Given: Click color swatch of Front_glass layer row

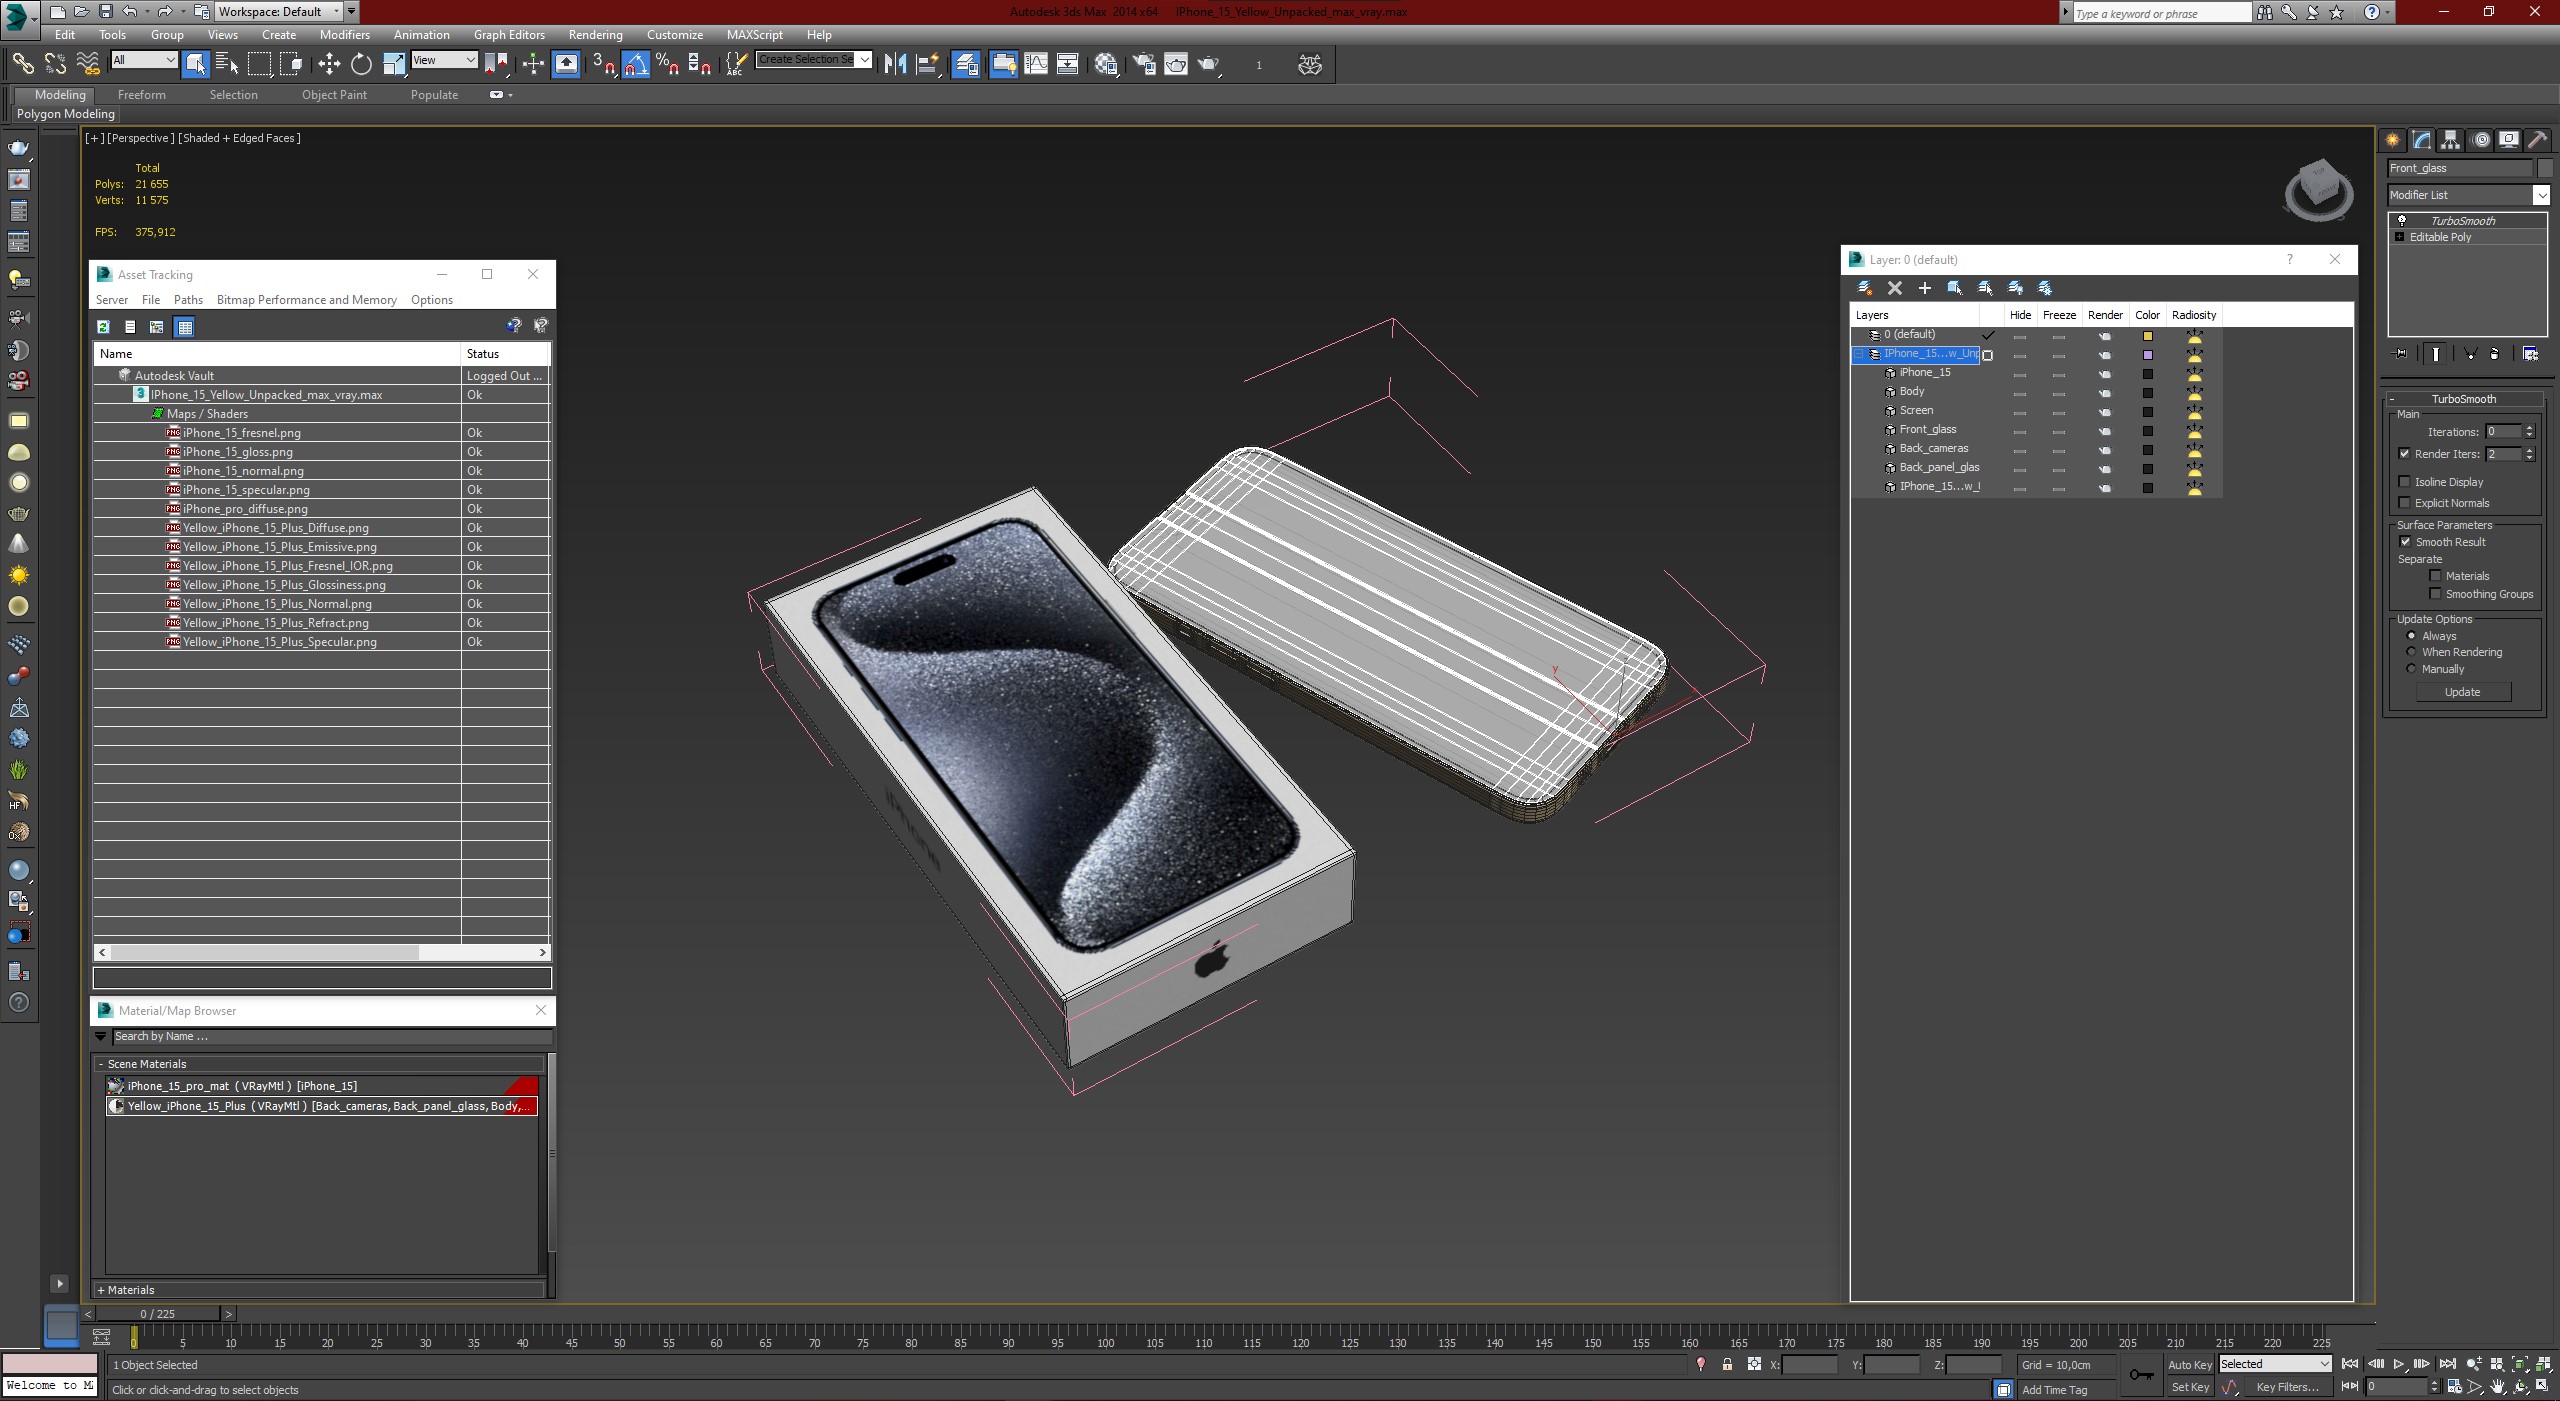Looking at the screenshot, I should [x=2147, y=431].
